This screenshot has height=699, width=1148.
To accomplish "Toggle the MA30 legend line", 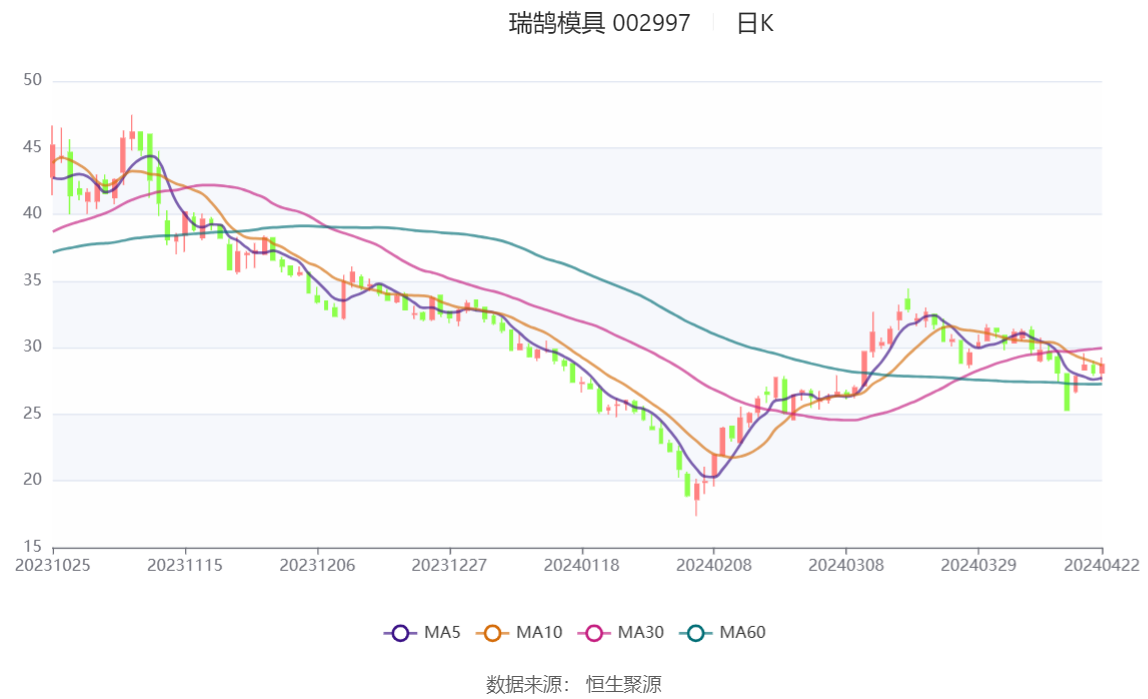I will pyautogui.click(x=620, y=633).
